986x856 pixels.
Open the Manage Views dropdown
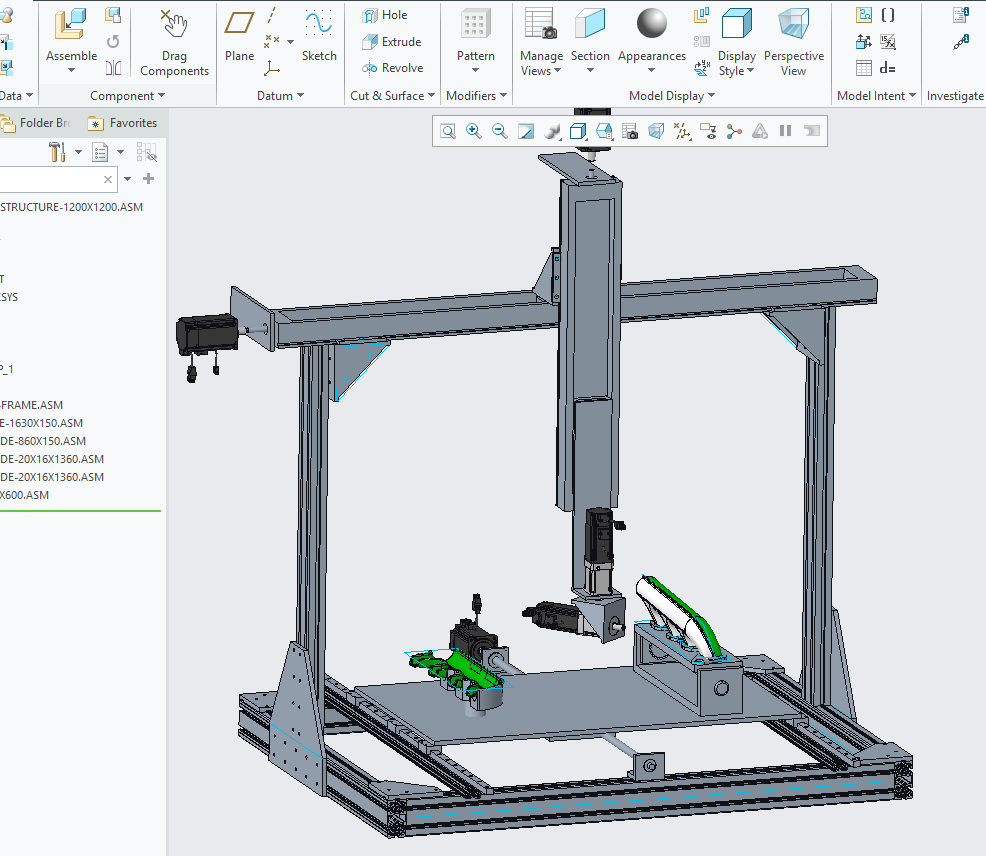pyautogui.click(x=557, y=72)
